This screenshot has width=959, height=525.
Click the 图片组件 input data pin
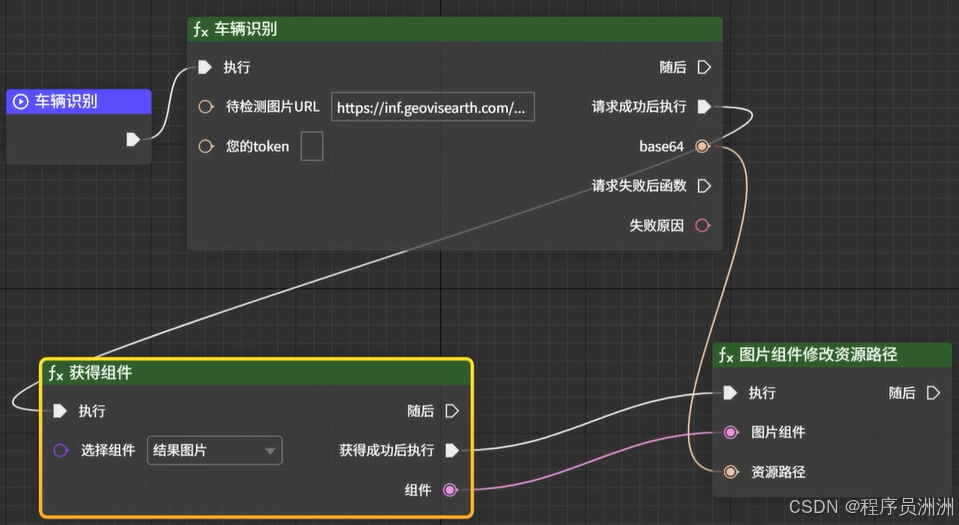(730, 433)
